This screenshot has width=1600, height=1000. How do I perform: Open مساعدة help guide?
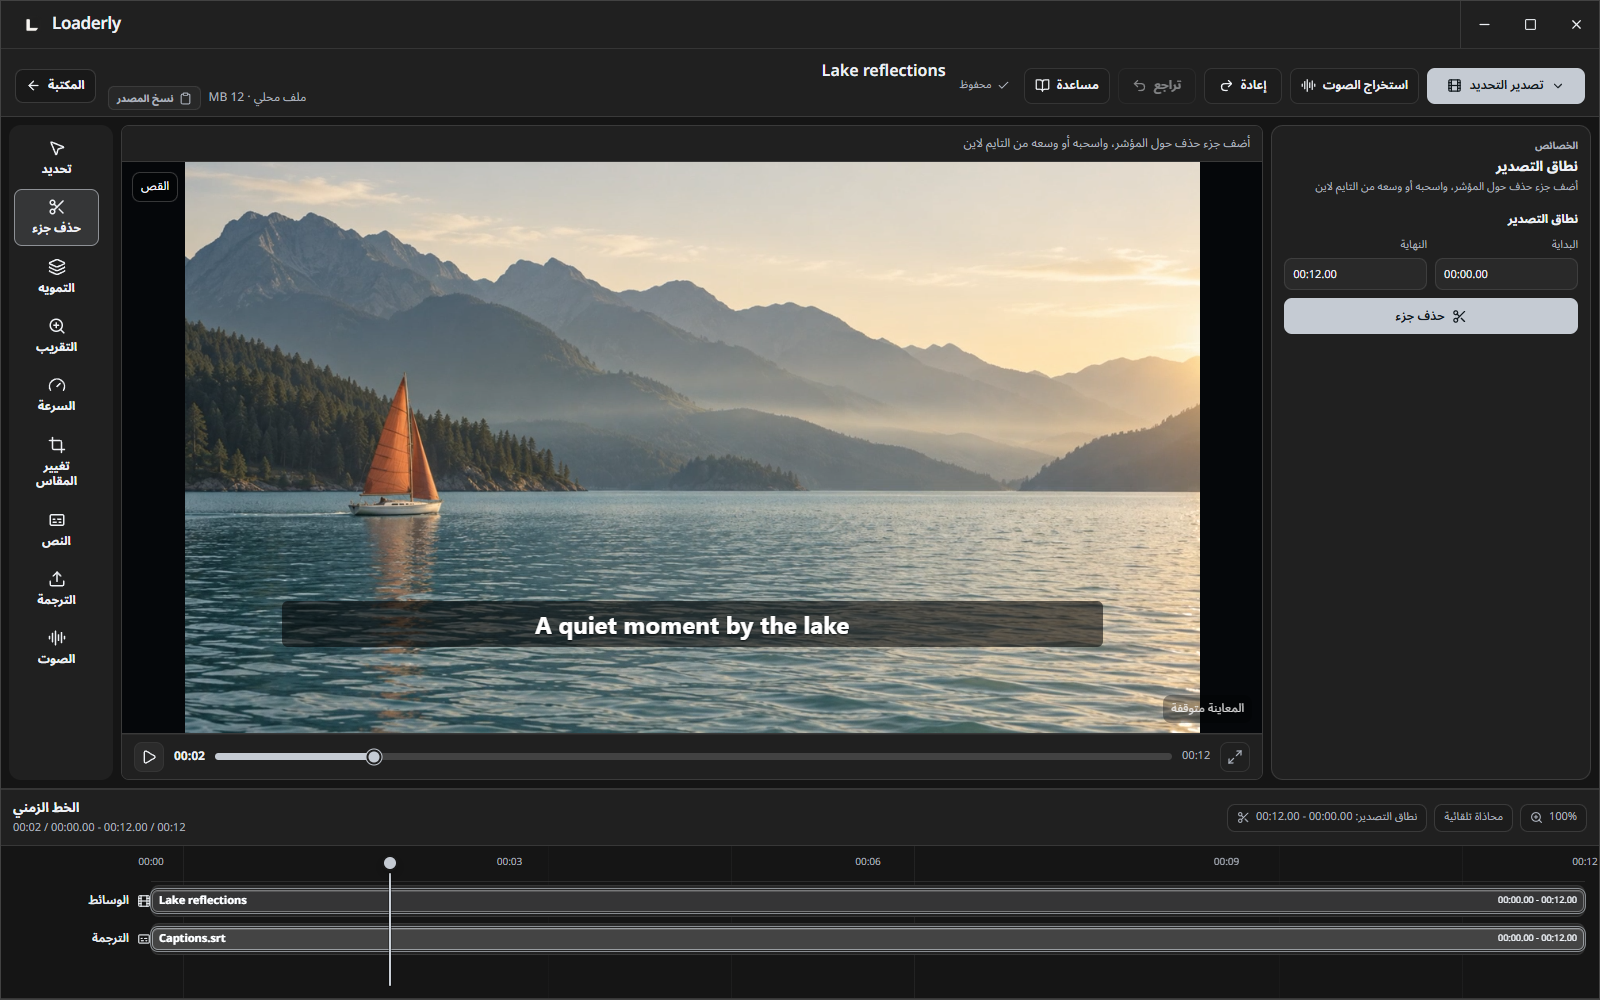point(1067,85)
